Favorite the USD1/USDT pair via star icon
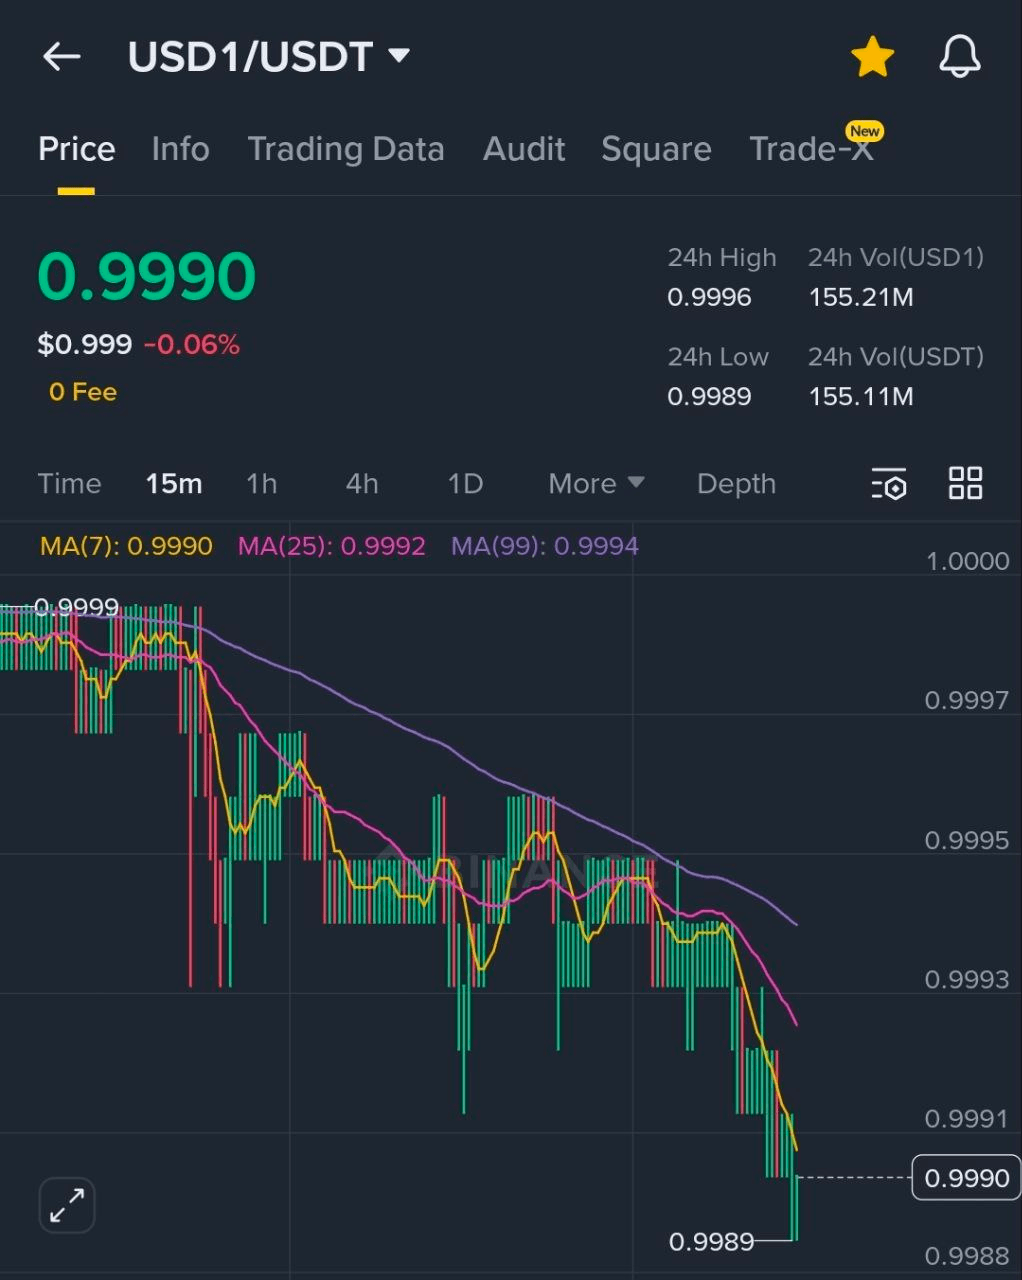Screen dimensions: 1022x1280 [x=872, y=56]
